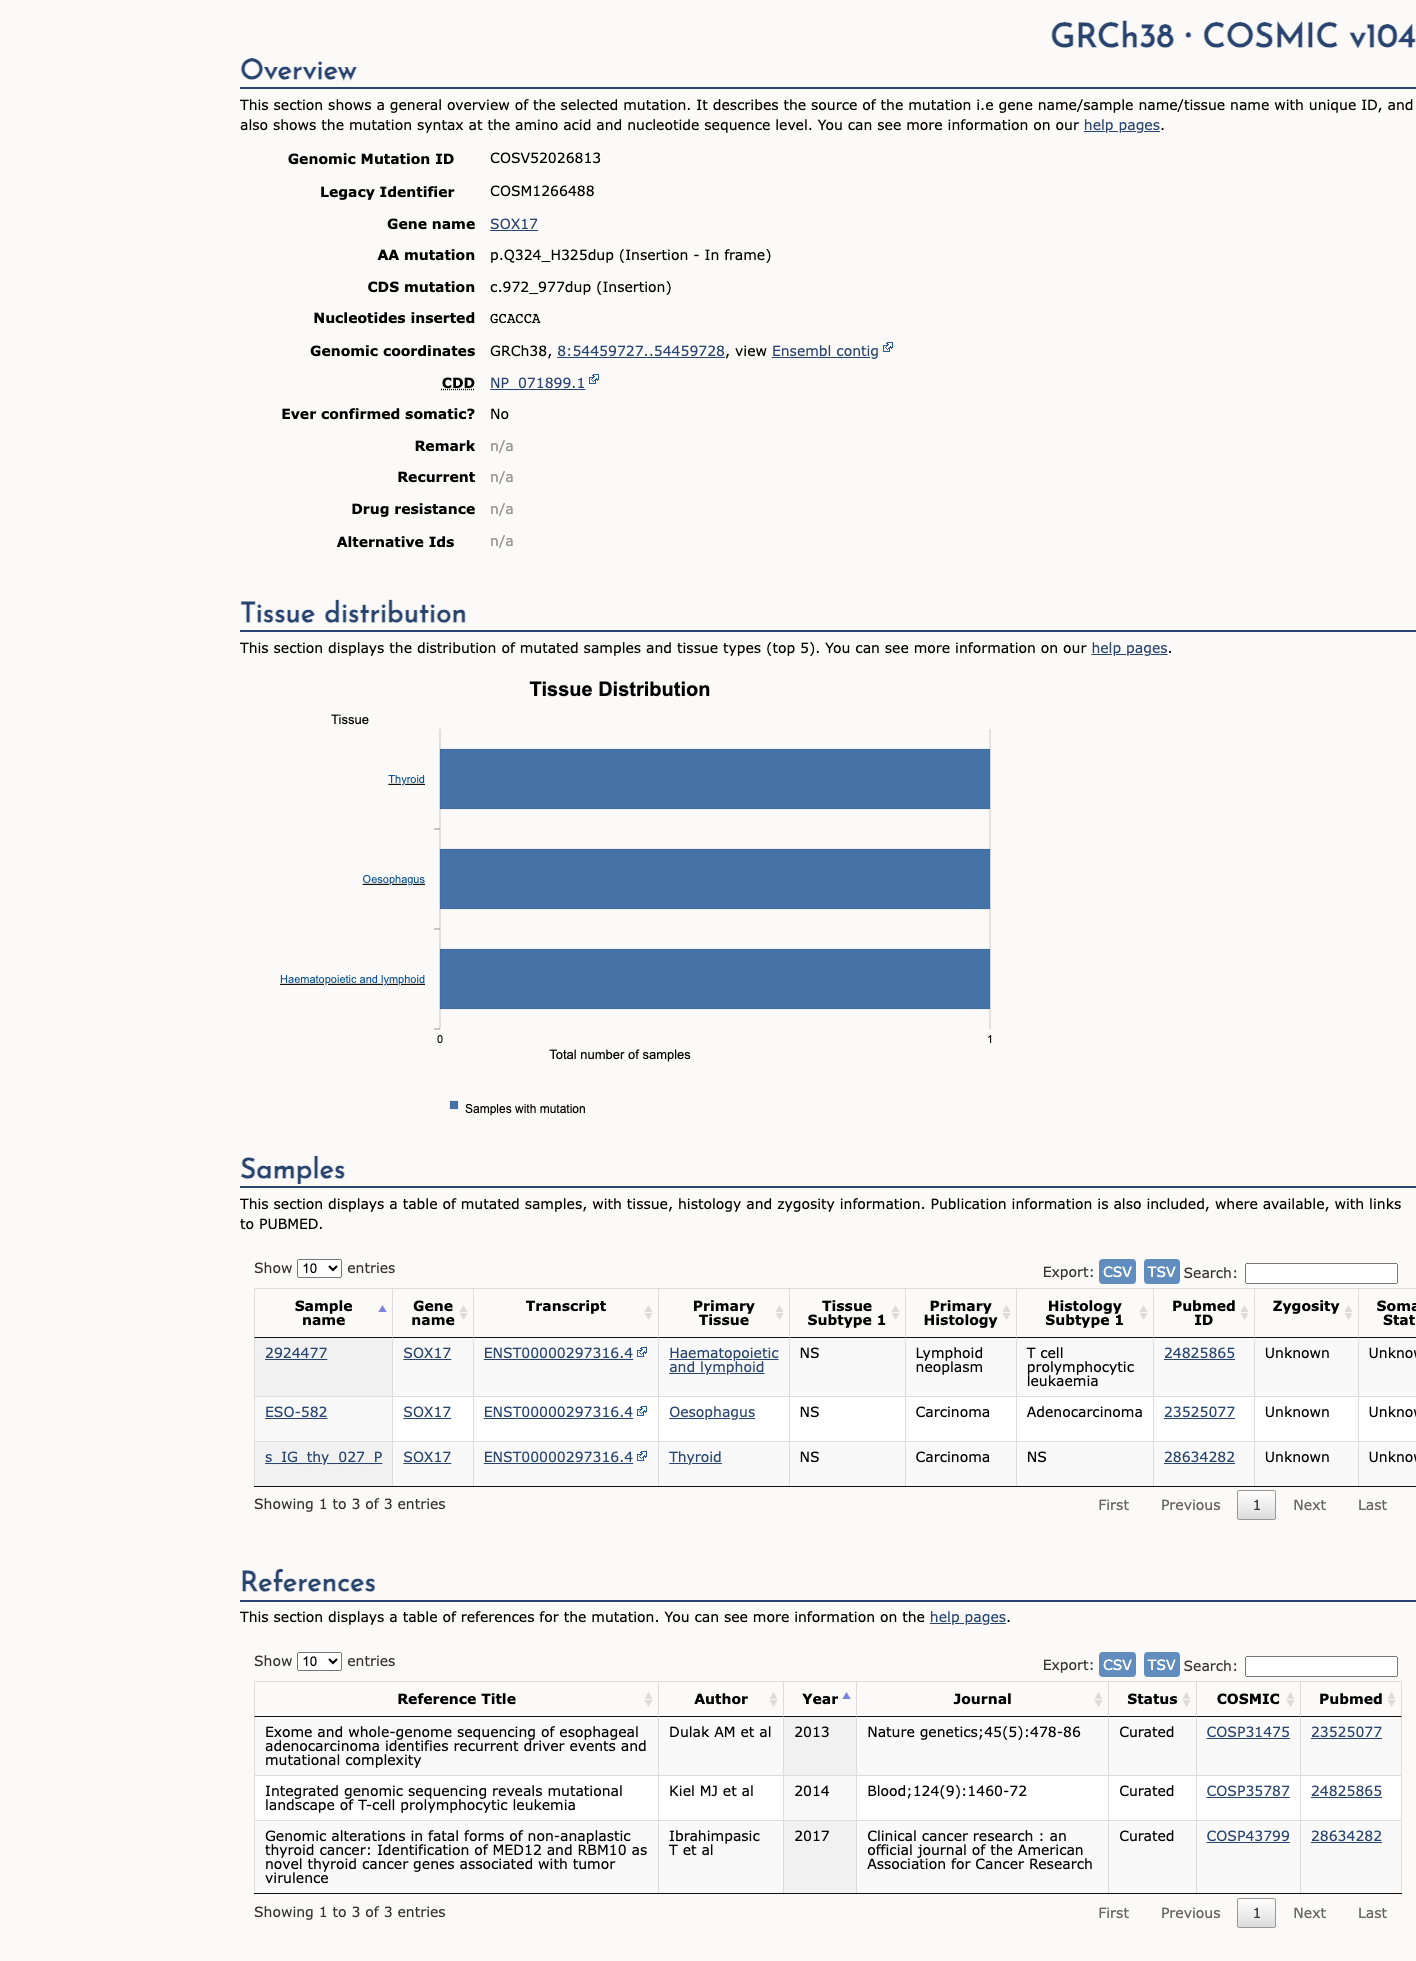Sort Samples table by Zygosity arrows

tap(1348, 1312)
